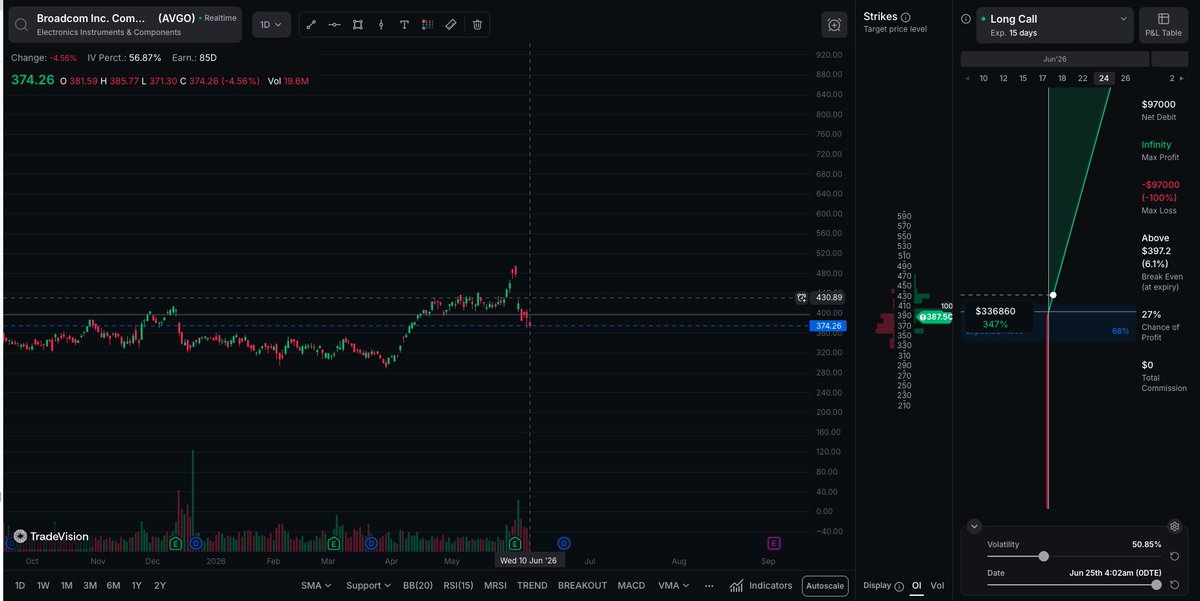This screenshot has width=1200, height=601.
Task: Click the chart snapshot focus icon
Action: 834,25
